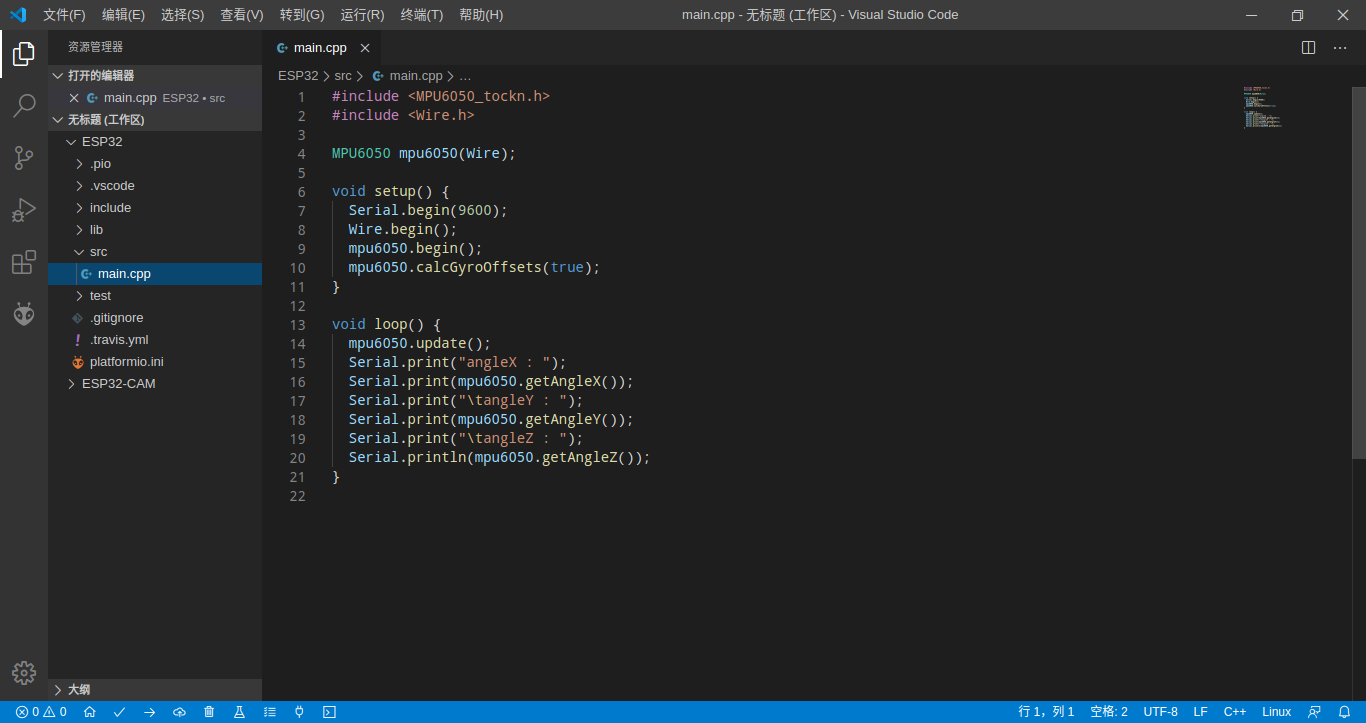Click PlatformIO Run Task list icon

click(269, 712)
